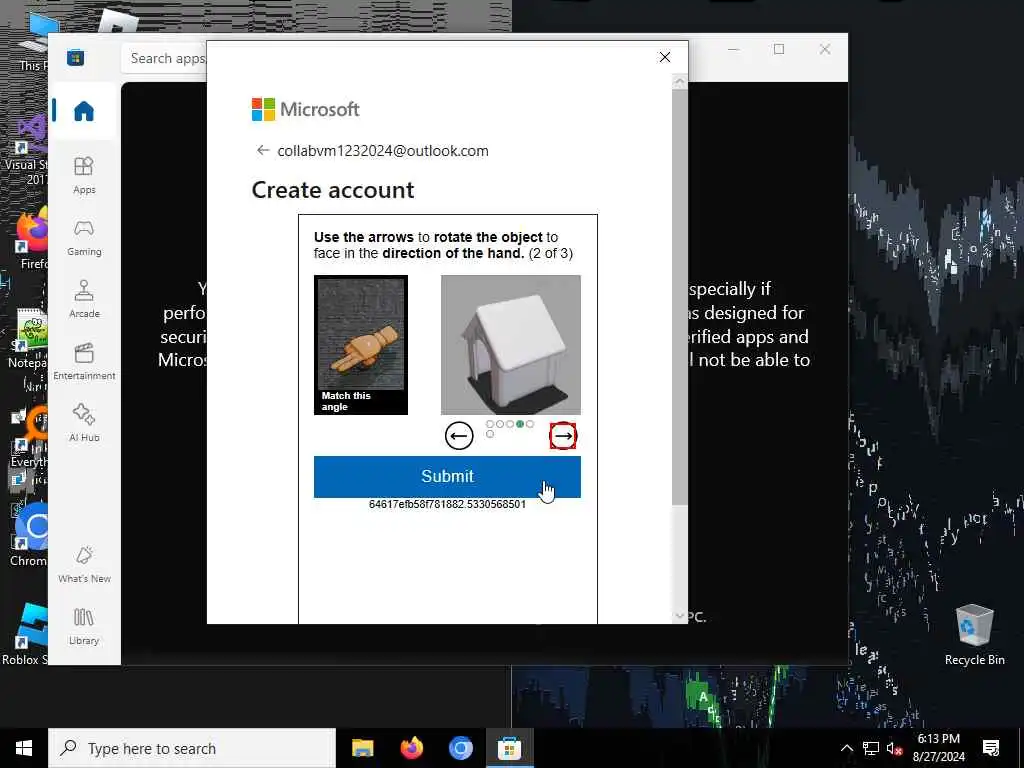The image size is (1024, 768).
Task: Click the dialog vertical scrollbar thumb
Action: 679,296
